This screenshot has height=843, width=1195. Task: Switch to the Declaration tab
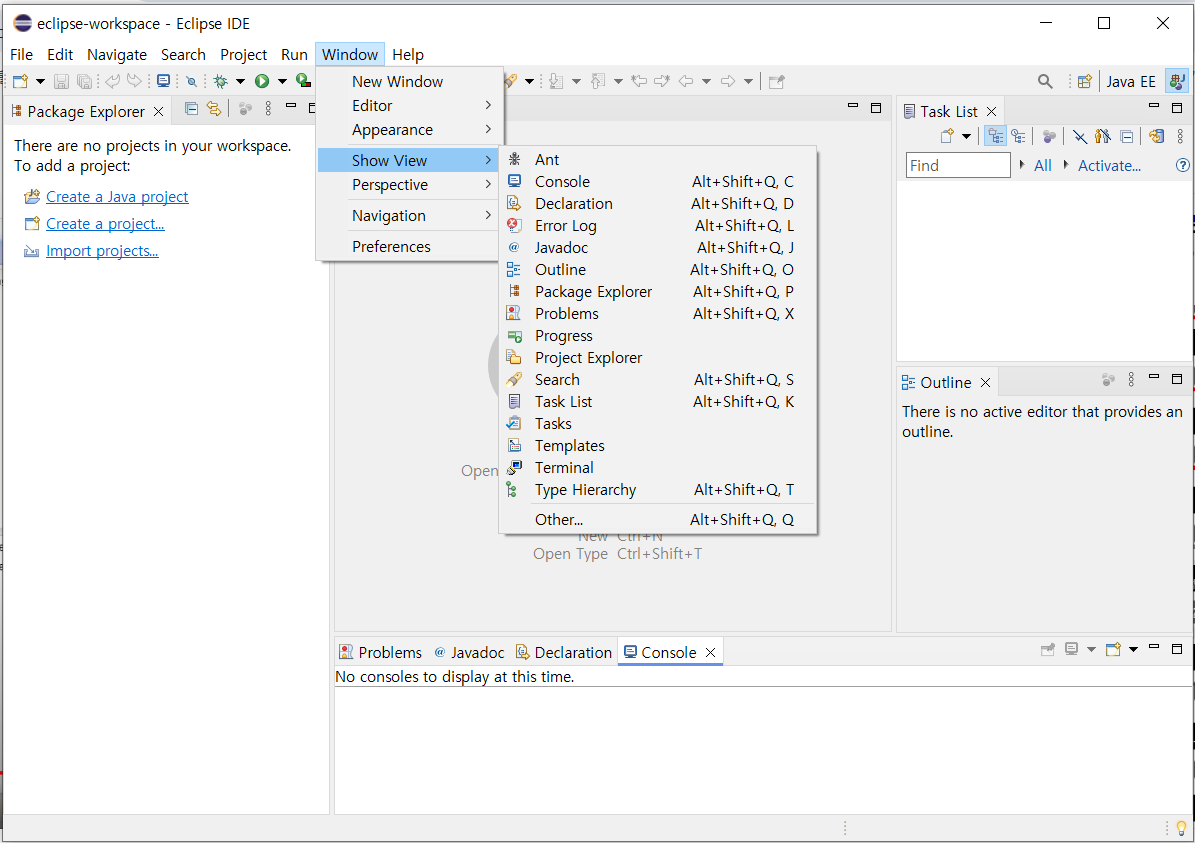[564, 652]
